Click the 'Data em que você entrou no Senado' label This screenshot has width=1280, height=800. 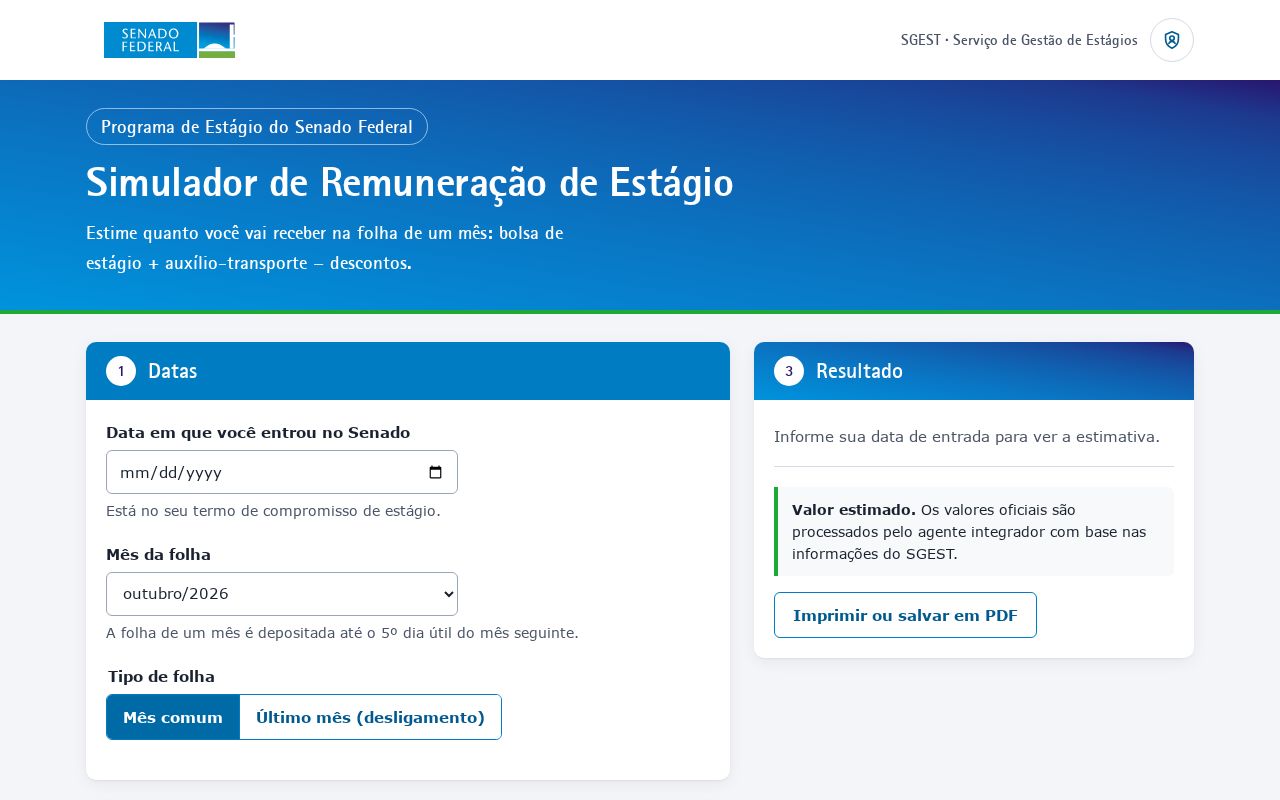pyautogui.click(x=258, y=433)
